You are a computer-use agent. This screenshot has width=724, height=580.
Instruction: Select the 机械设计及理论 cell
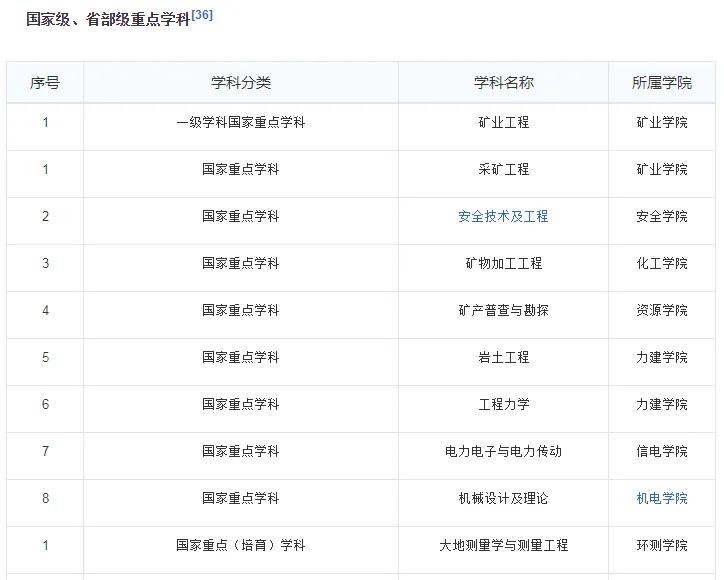503,498
